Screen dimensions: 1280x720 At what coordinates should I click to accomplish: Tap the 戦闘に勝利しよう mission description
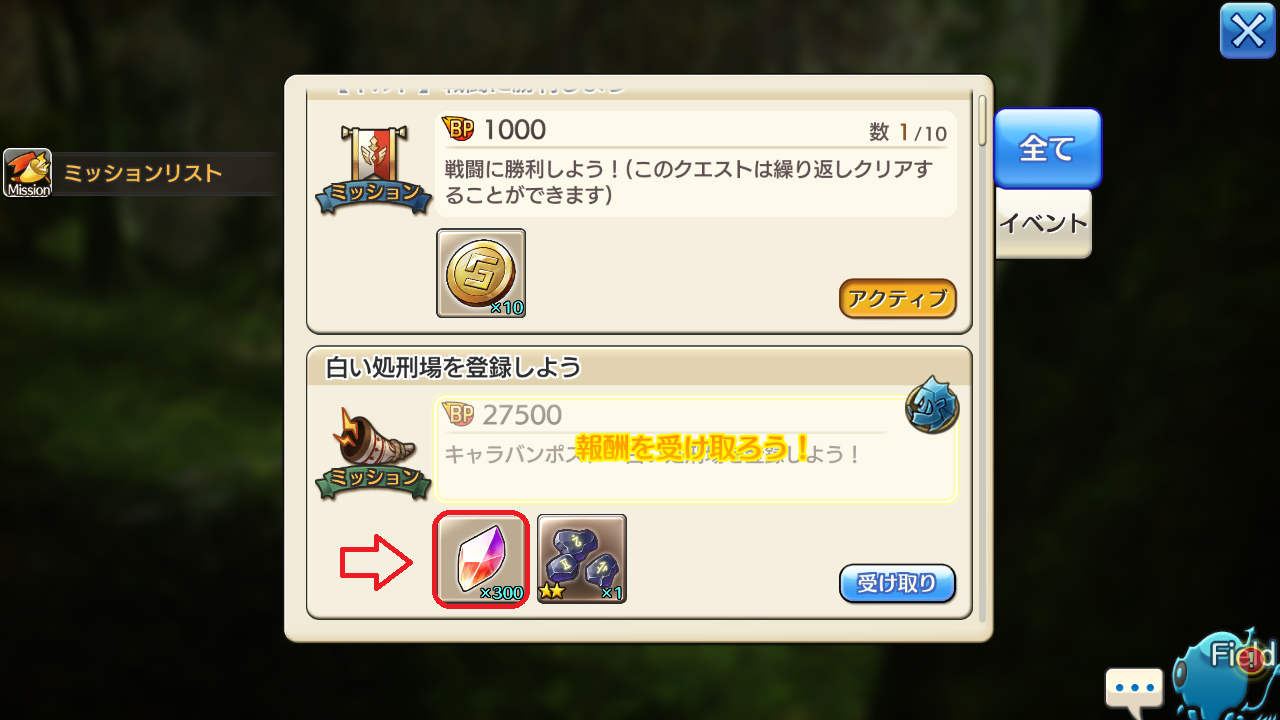[x=690, y=182]
